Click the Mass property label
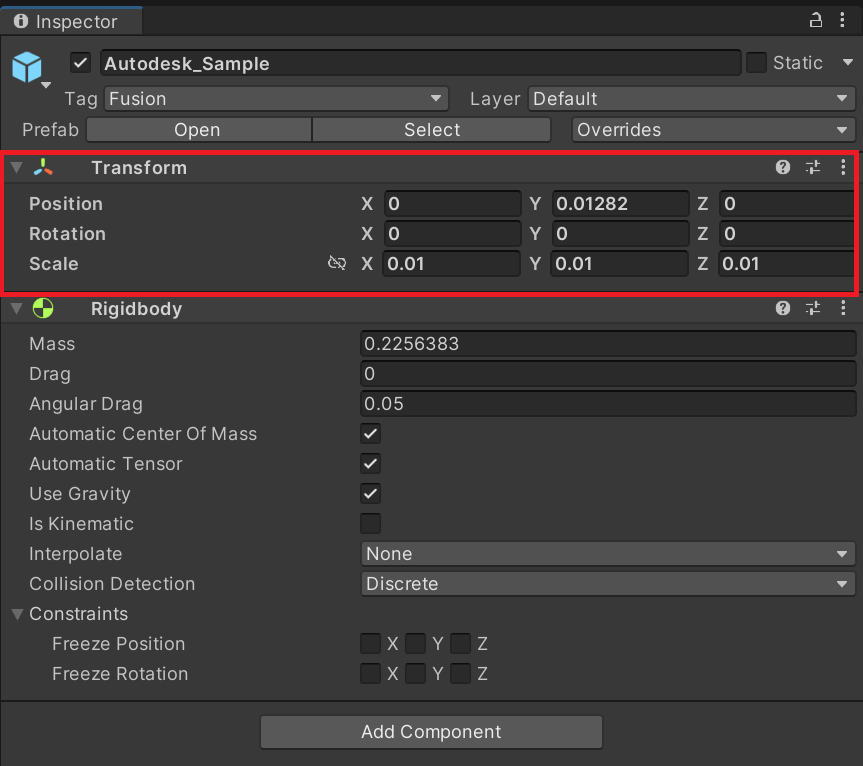 52,343
